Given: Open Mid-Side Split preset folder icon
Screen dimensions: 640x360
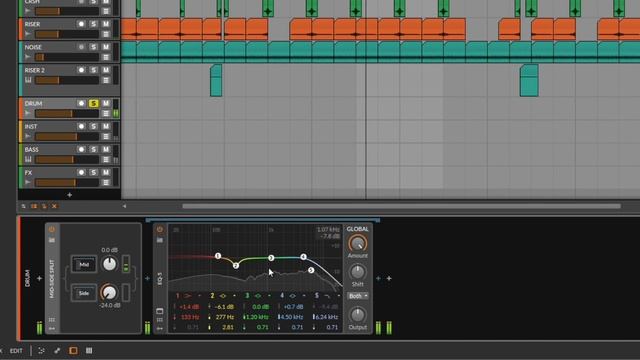Looking at the screenshot, I should point(51,240).
